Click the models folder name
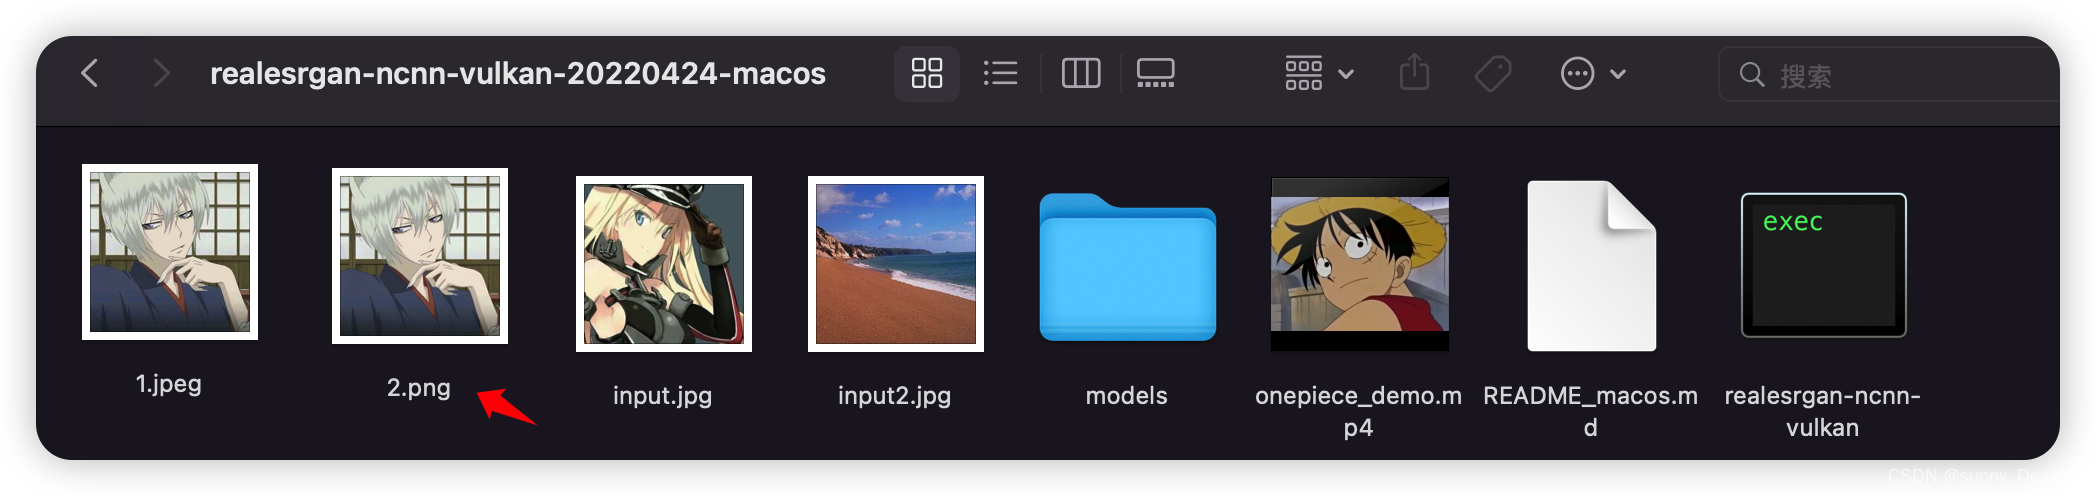The image size is (2096, 496). pyautogui.click(x=1127, y=396)
